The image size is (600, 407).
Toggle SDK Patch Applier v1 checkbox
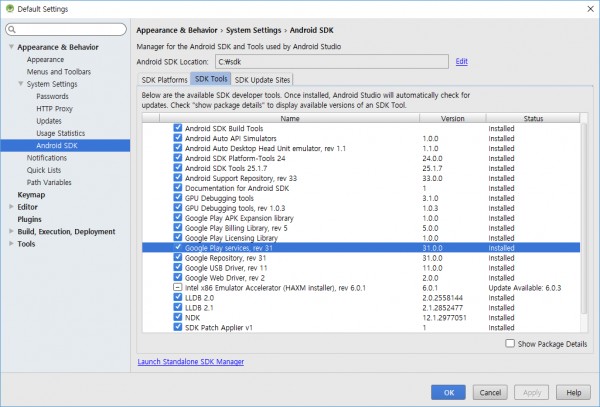178,327
